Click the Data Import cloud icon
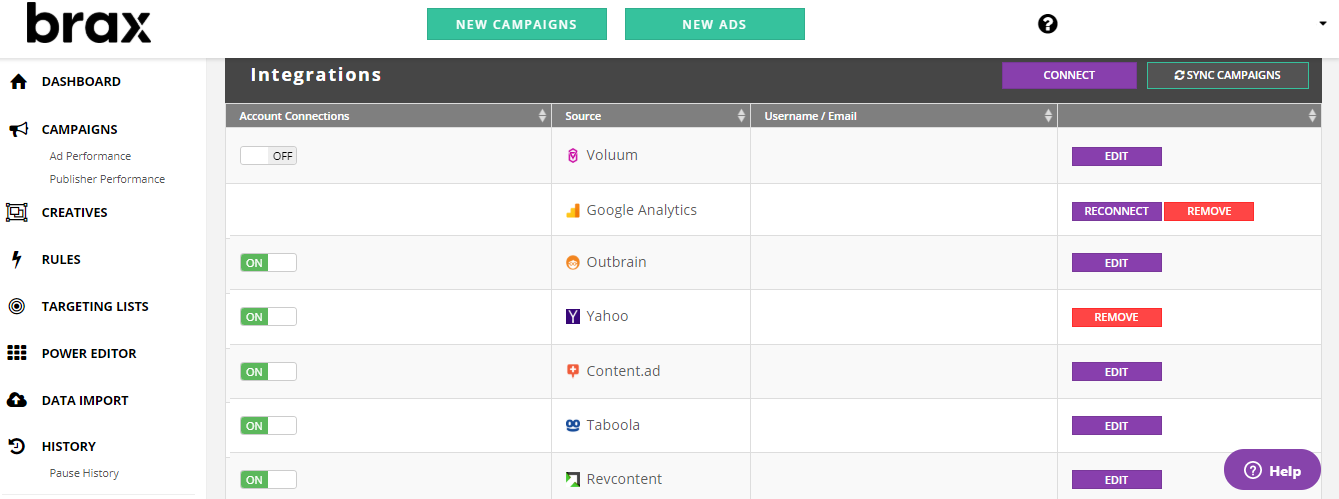Screen dimensions: 1339x499 17,400
